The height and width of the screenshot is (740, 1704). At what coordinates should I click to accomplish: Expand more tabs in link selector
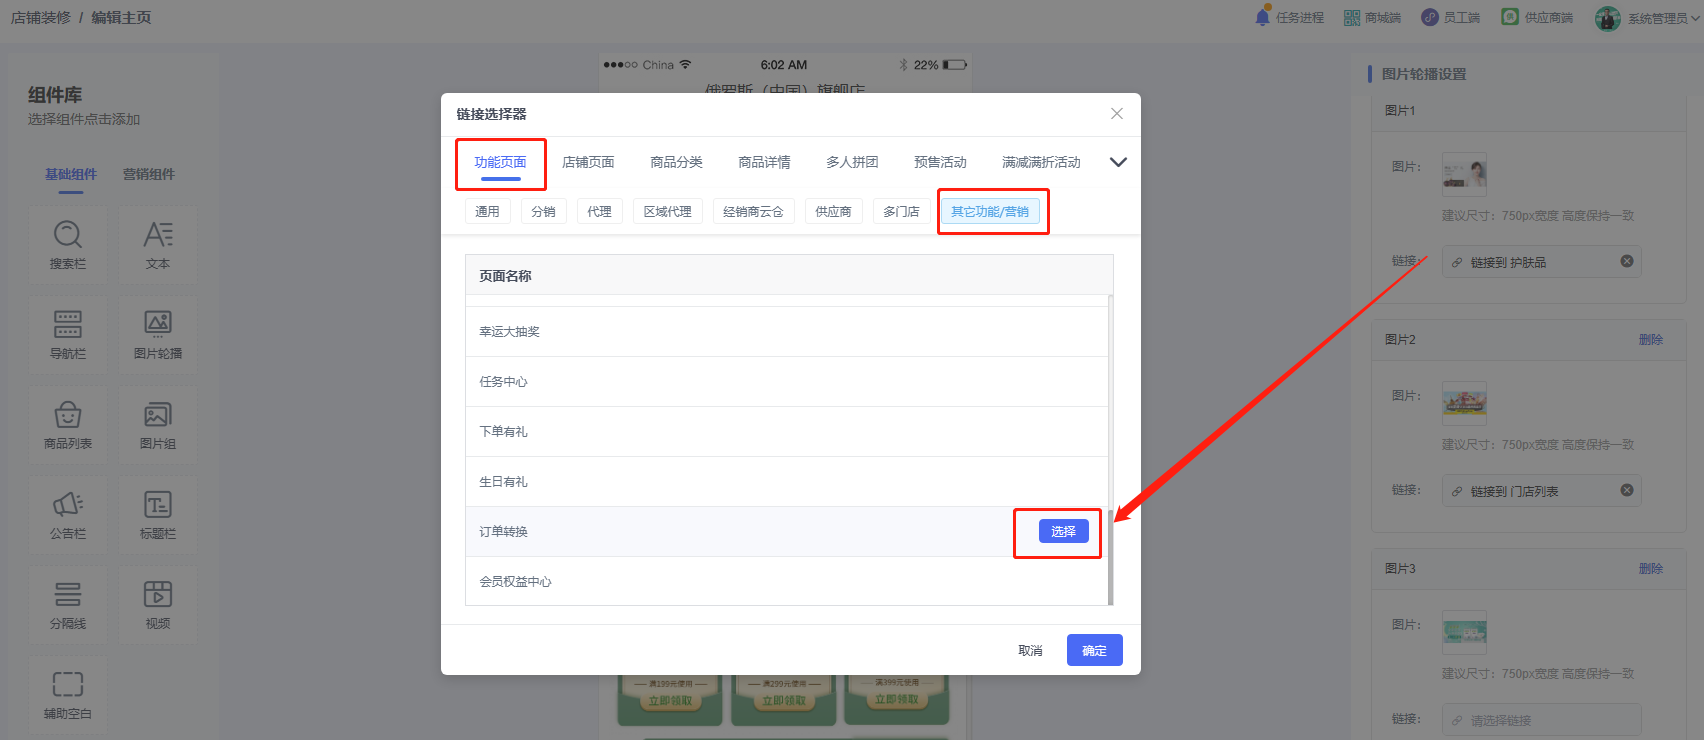pos(1118,162)
